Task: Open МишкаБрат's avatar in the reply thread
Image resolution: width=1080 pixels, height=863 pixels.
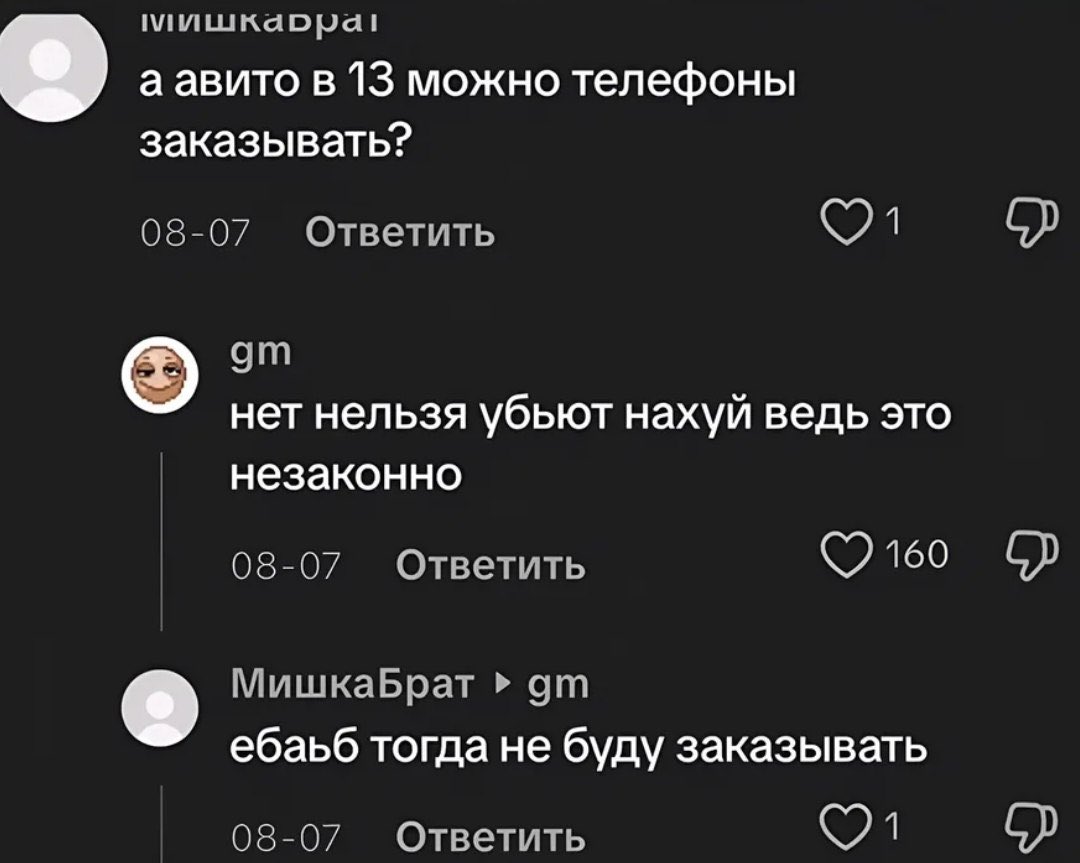Action: click(160, 708)
